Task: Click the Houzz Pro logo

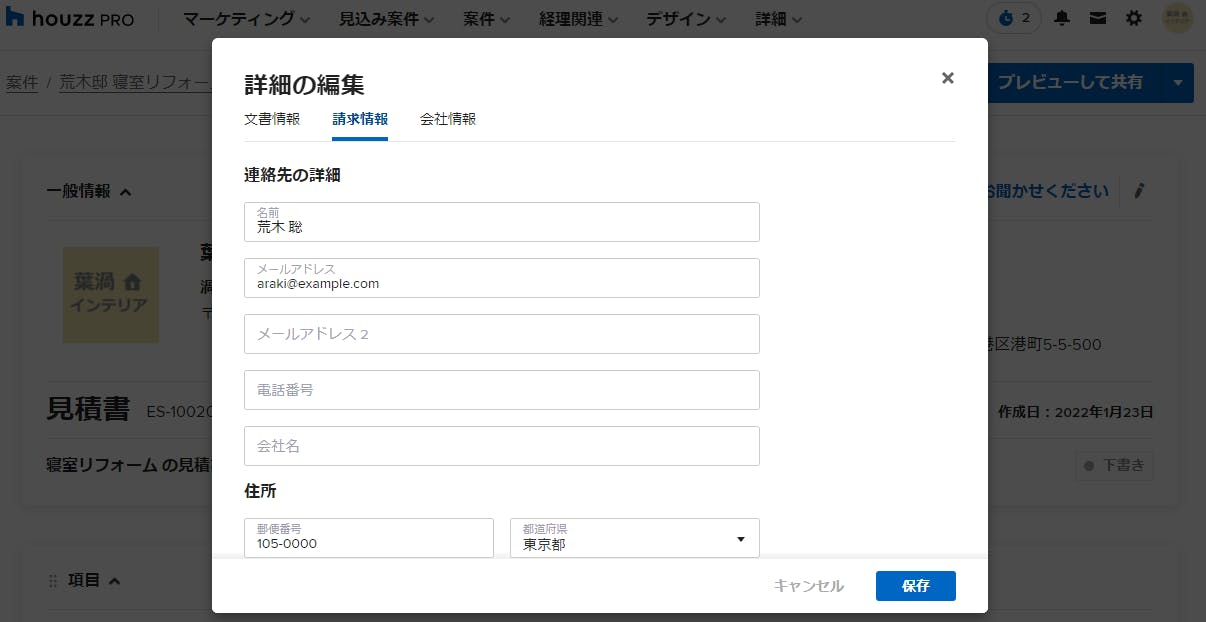Action: click(70, 19)
